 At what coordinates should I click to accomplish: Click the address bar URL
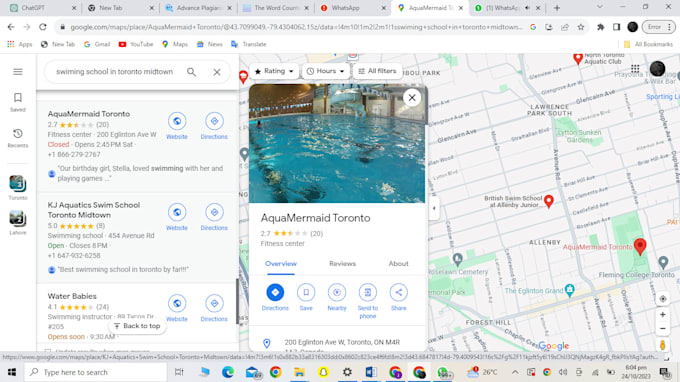(x=296, y=27)
